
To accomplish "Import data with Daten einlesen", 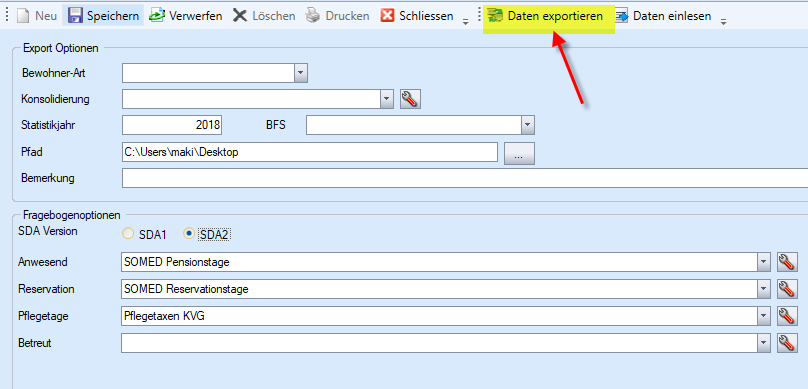I will point(664,16).
